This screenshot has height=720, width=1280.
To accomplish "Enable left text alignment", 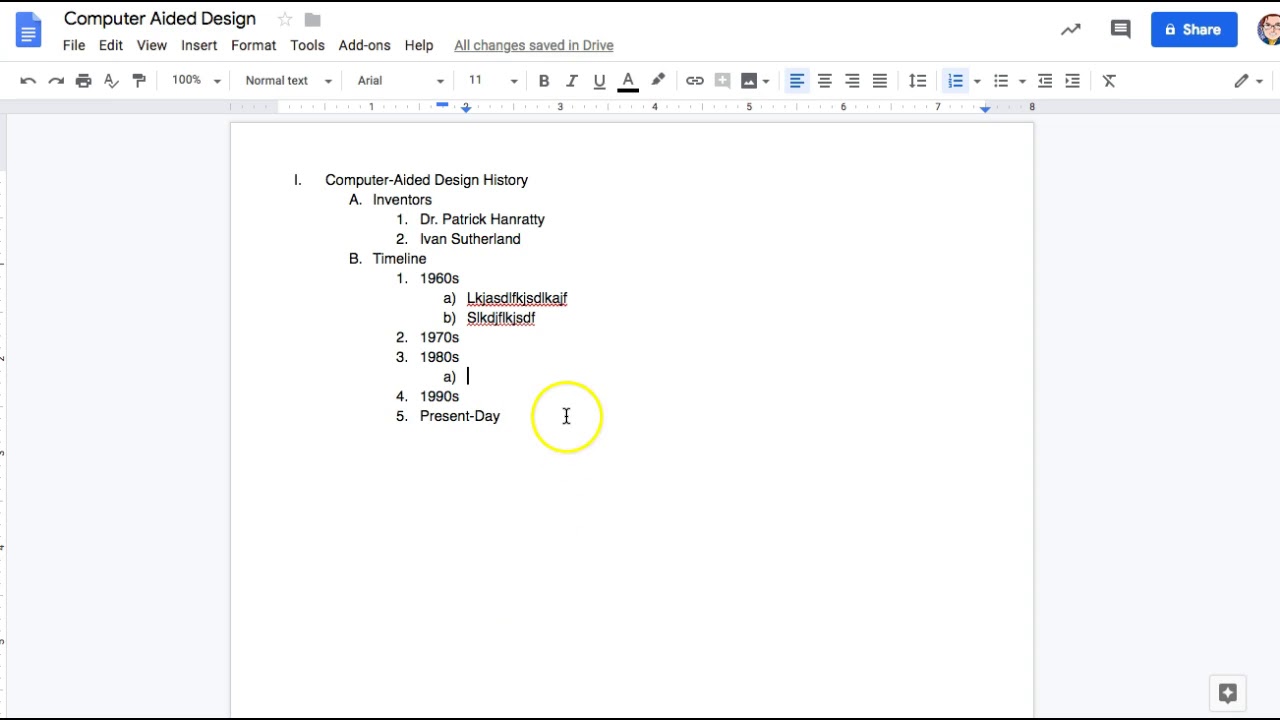I will (797, 81).
